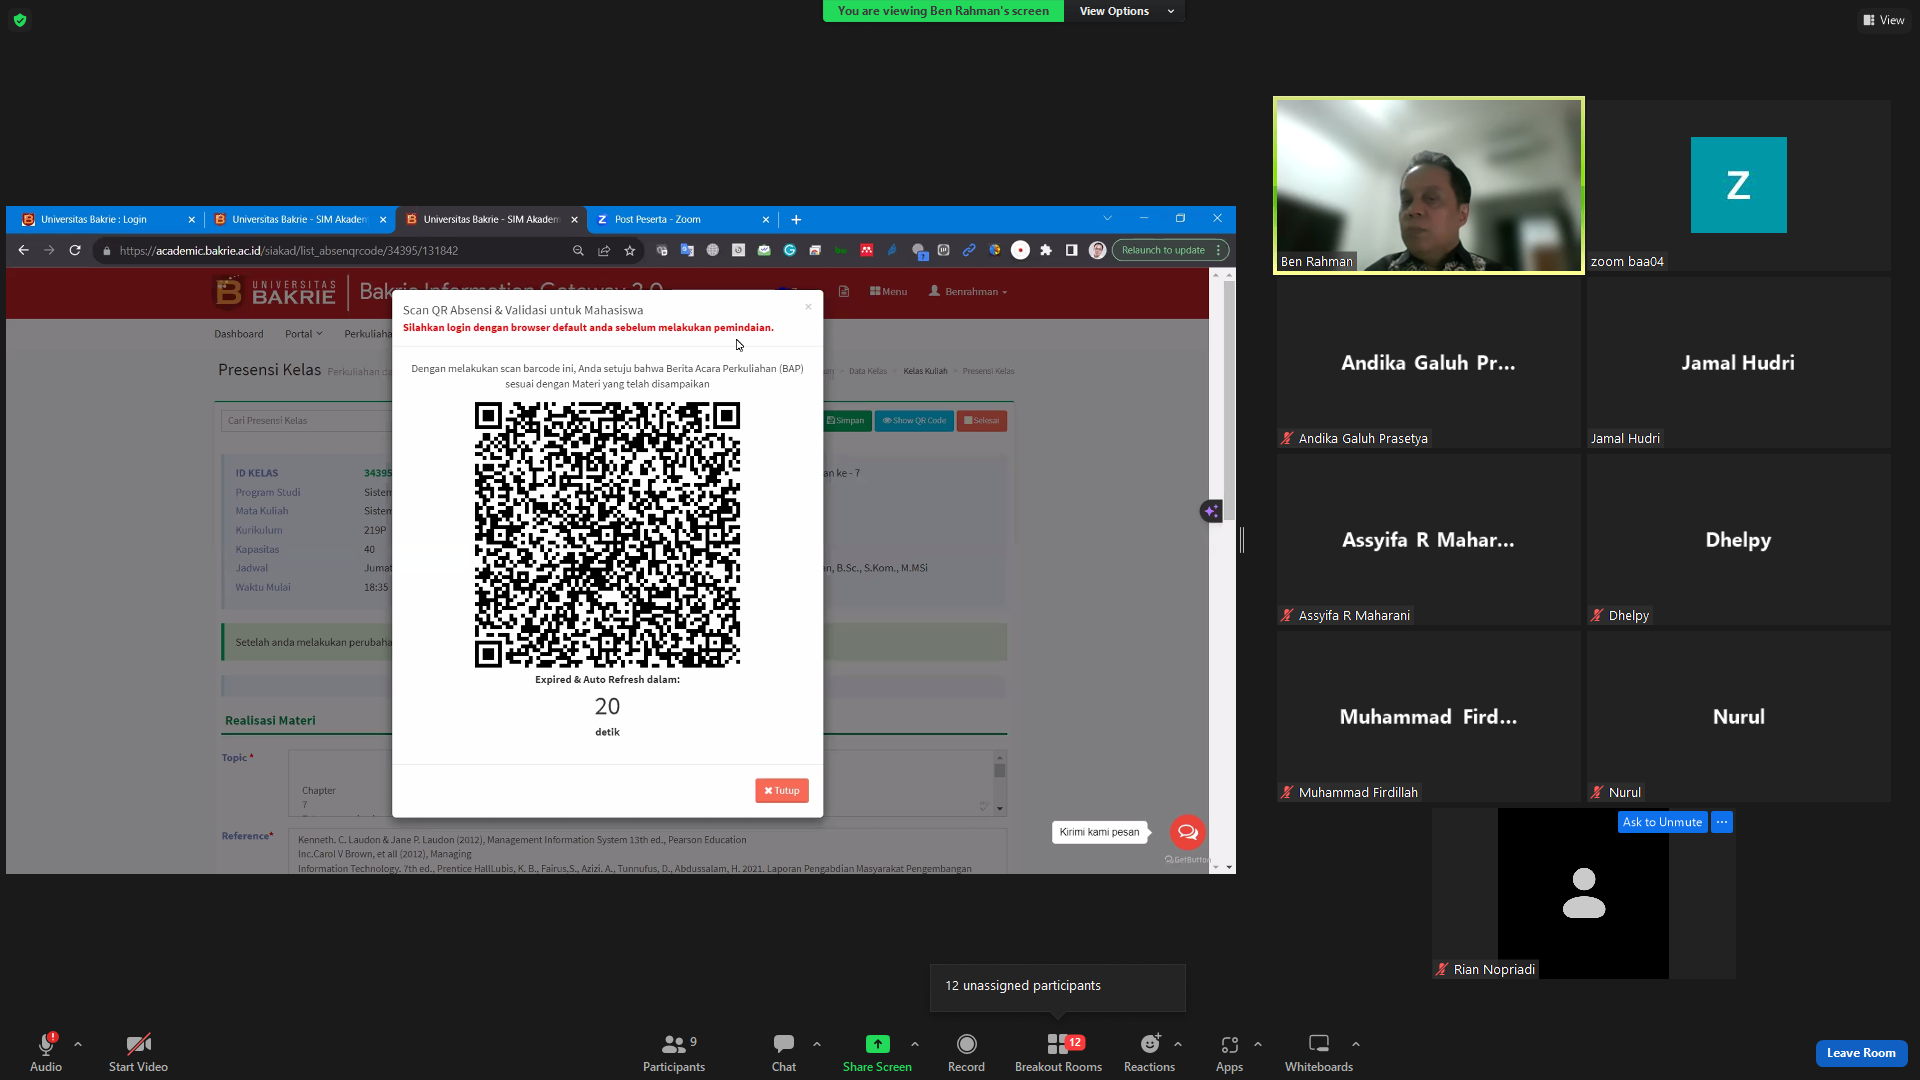The image size is (1920, 1080).
Task: Expand the Reactions options arrow
Action: tap(1178, 1044)
